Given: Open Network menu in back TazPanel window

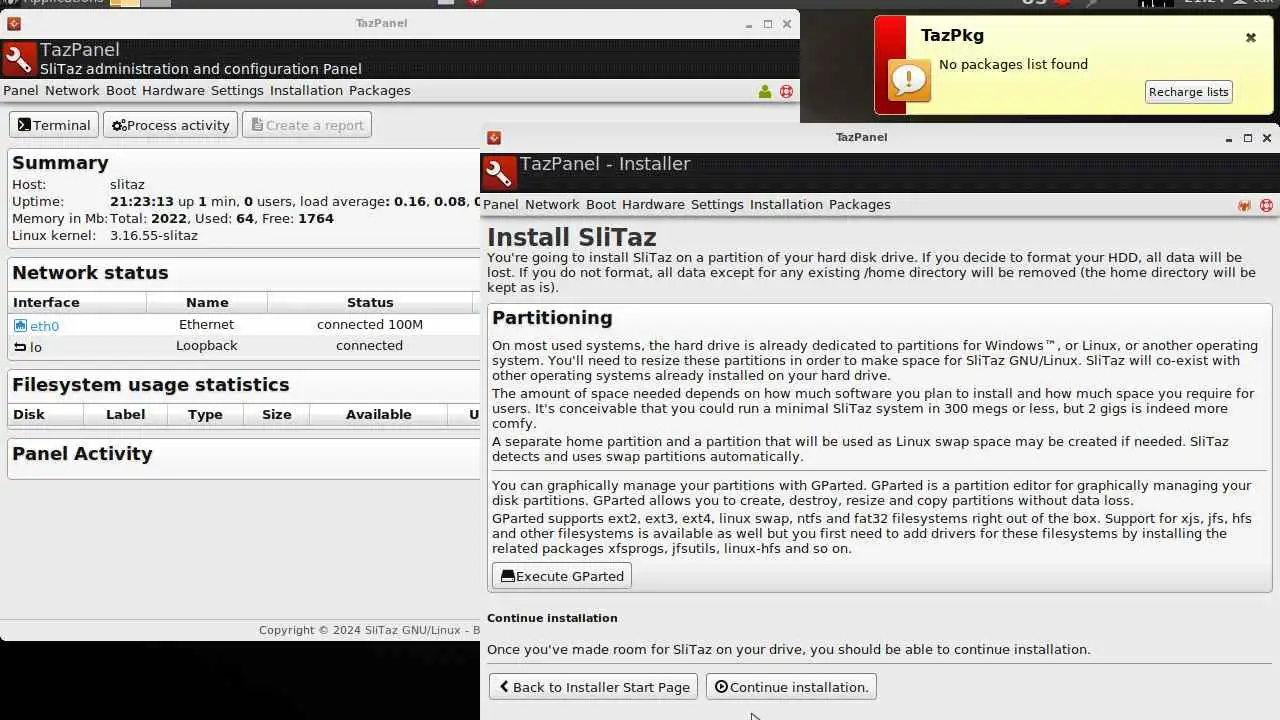Looking at the screenshot, I should click(72, 90).
